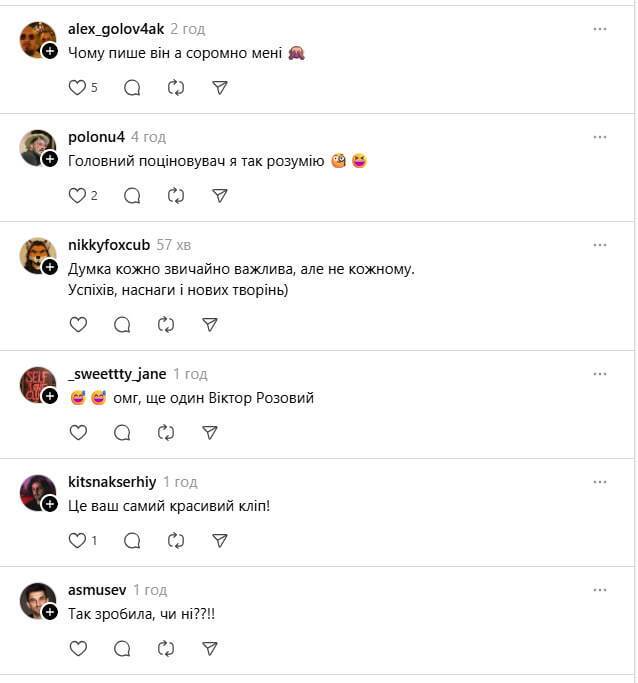Reply to asmusev's comment
The height and width of the screenshot is (683, 638).
click(122, 648)
